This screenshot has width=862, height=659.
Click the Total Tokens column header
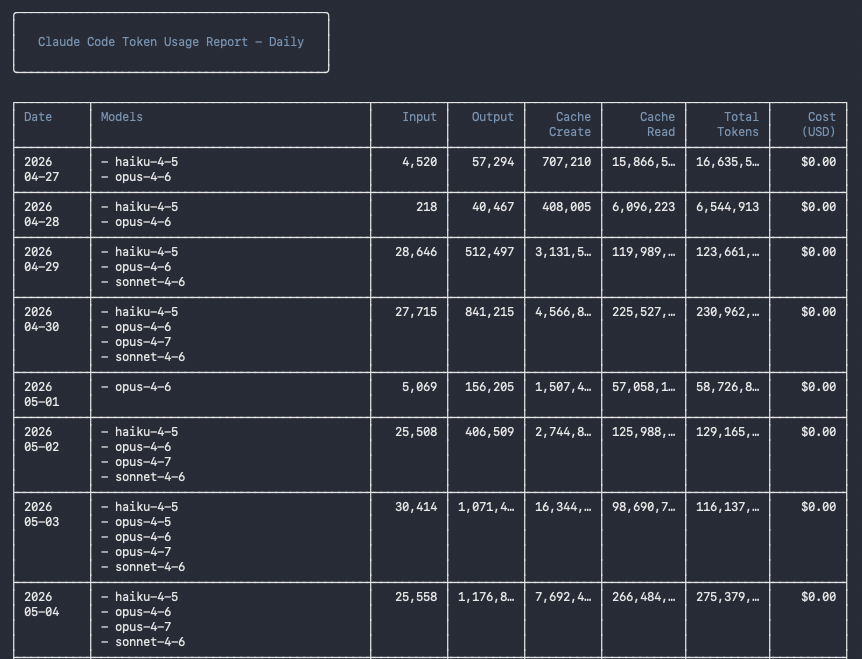(738, 124)
